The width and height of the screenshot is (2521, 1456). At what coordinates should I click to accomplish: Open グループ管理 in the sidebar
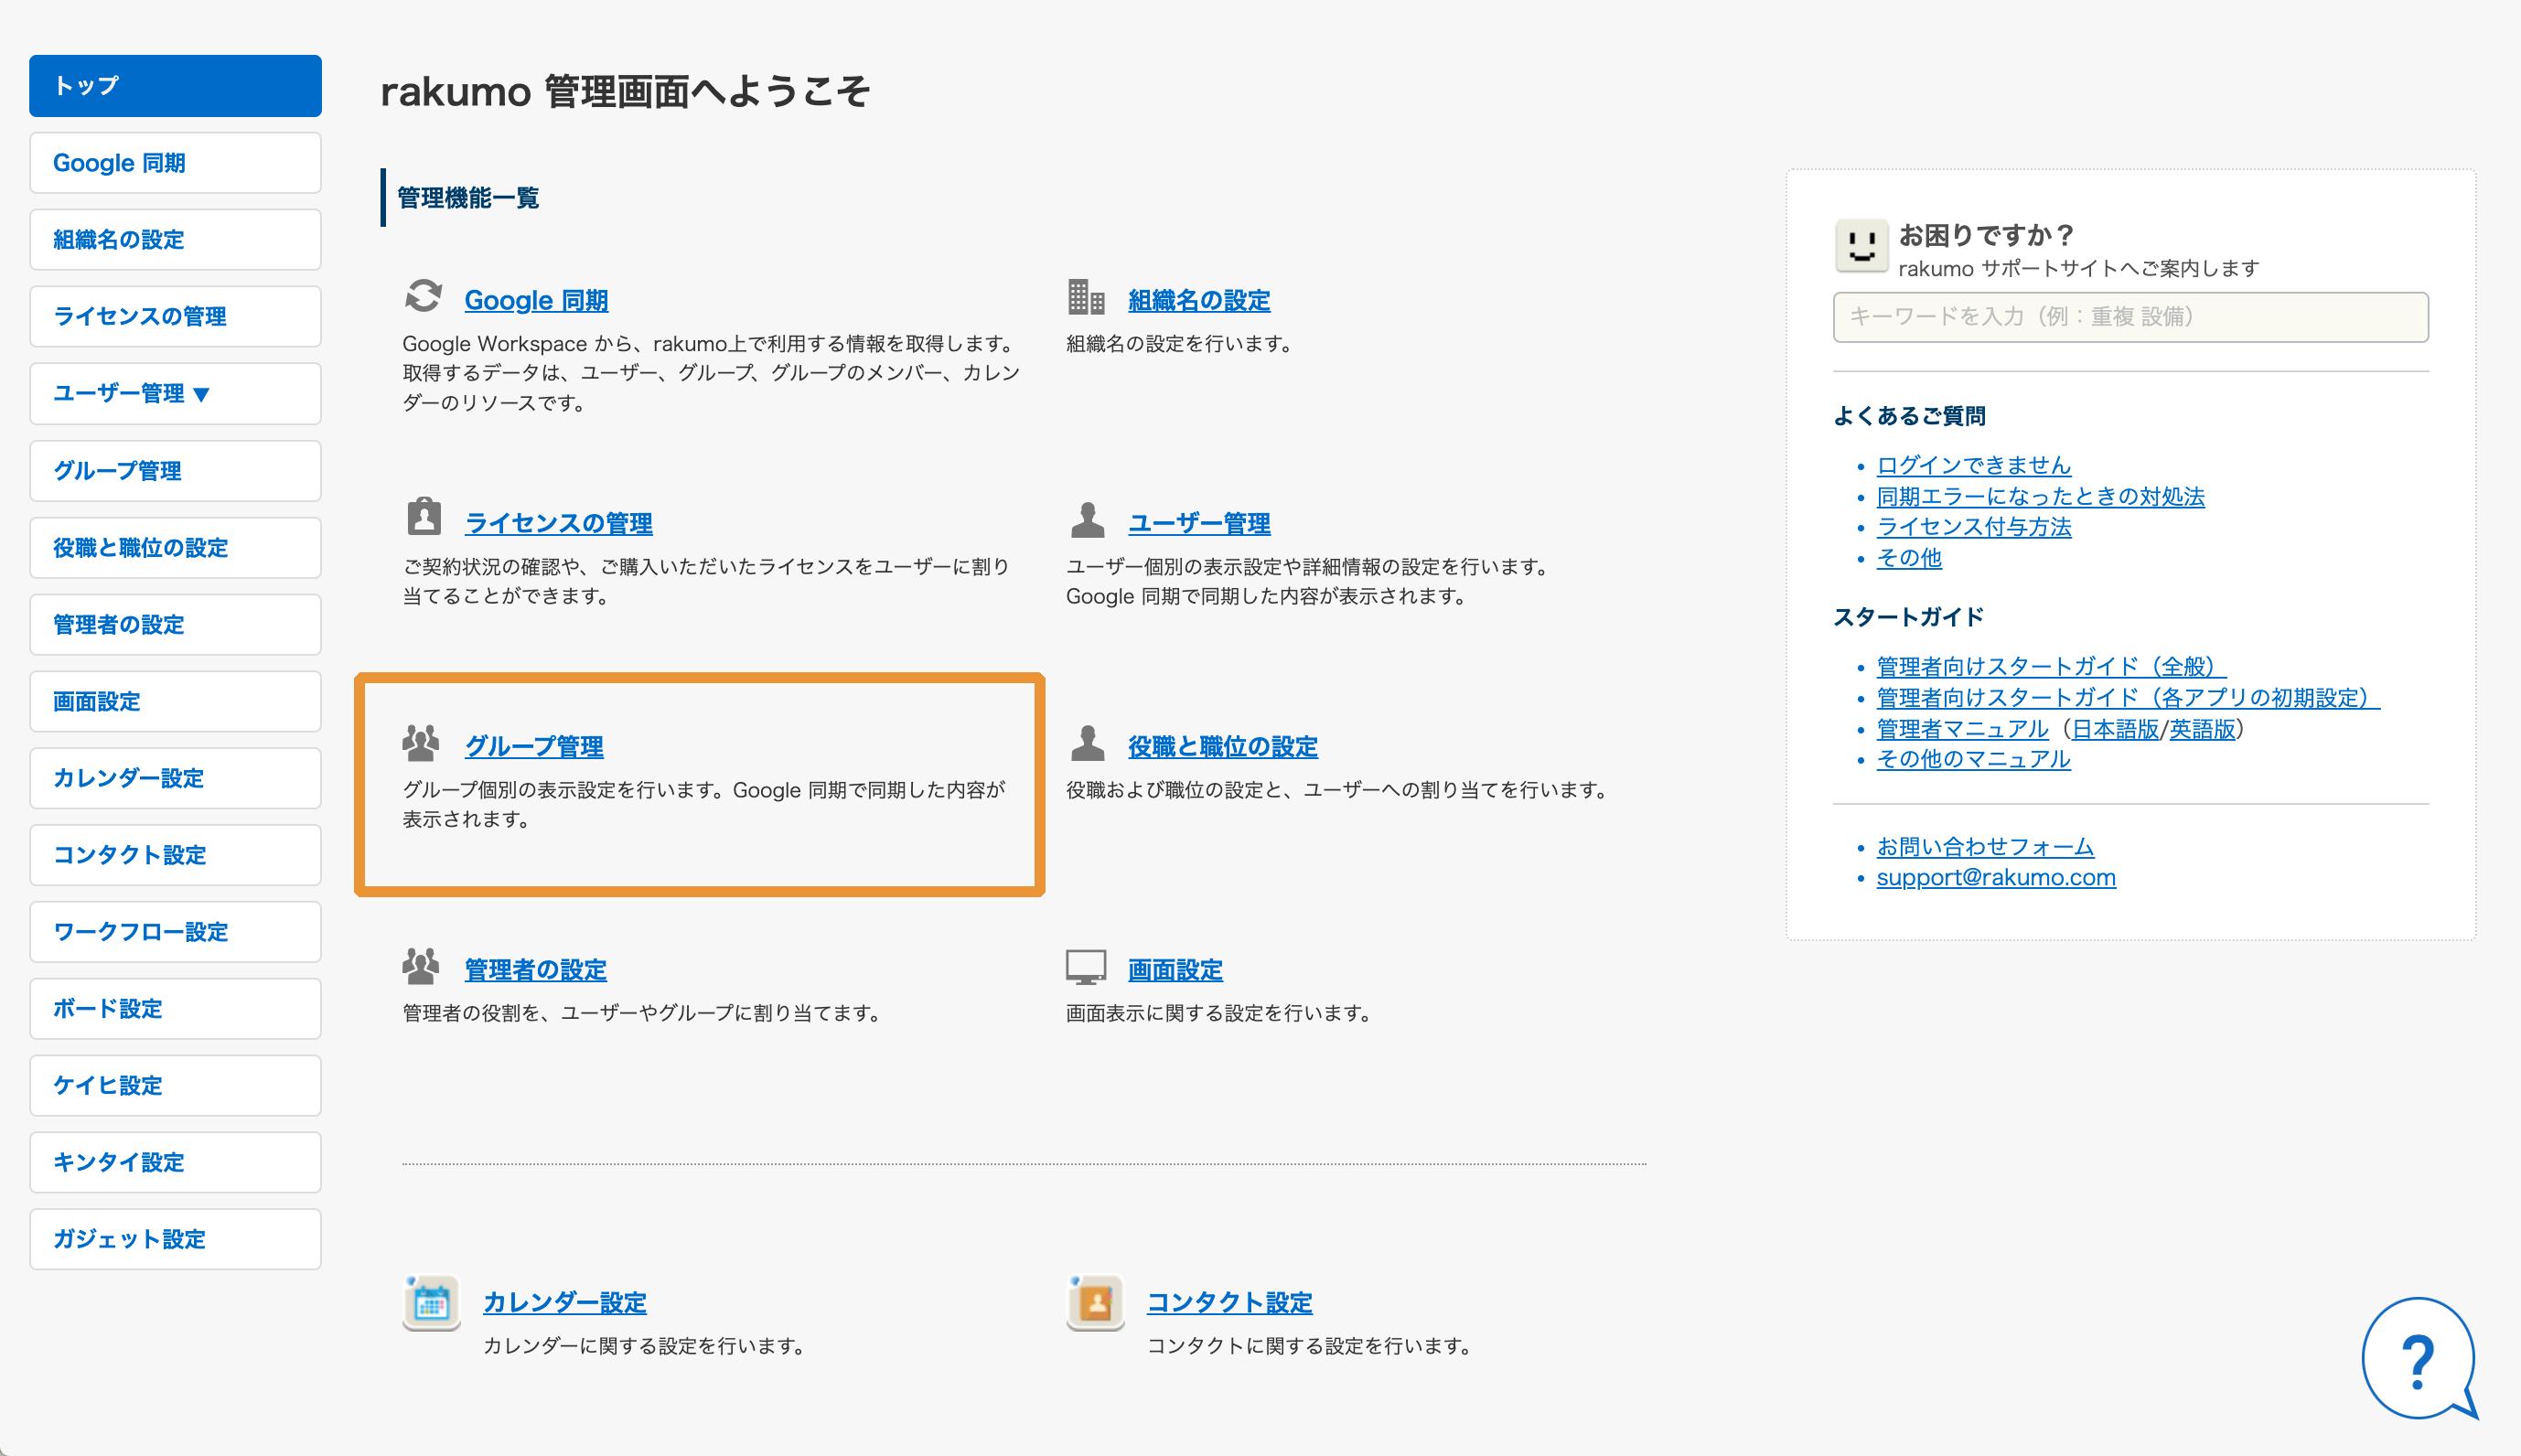click(175, 471)
